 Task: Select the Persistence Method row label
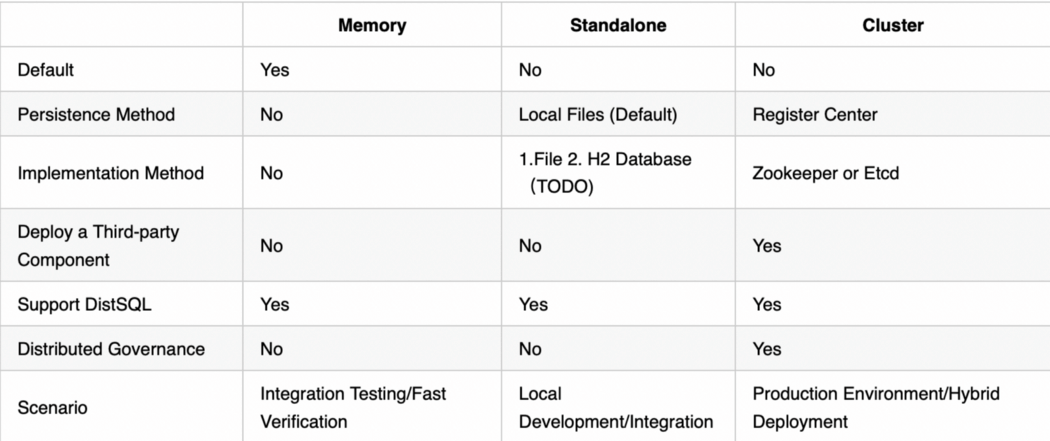(96, 114)
